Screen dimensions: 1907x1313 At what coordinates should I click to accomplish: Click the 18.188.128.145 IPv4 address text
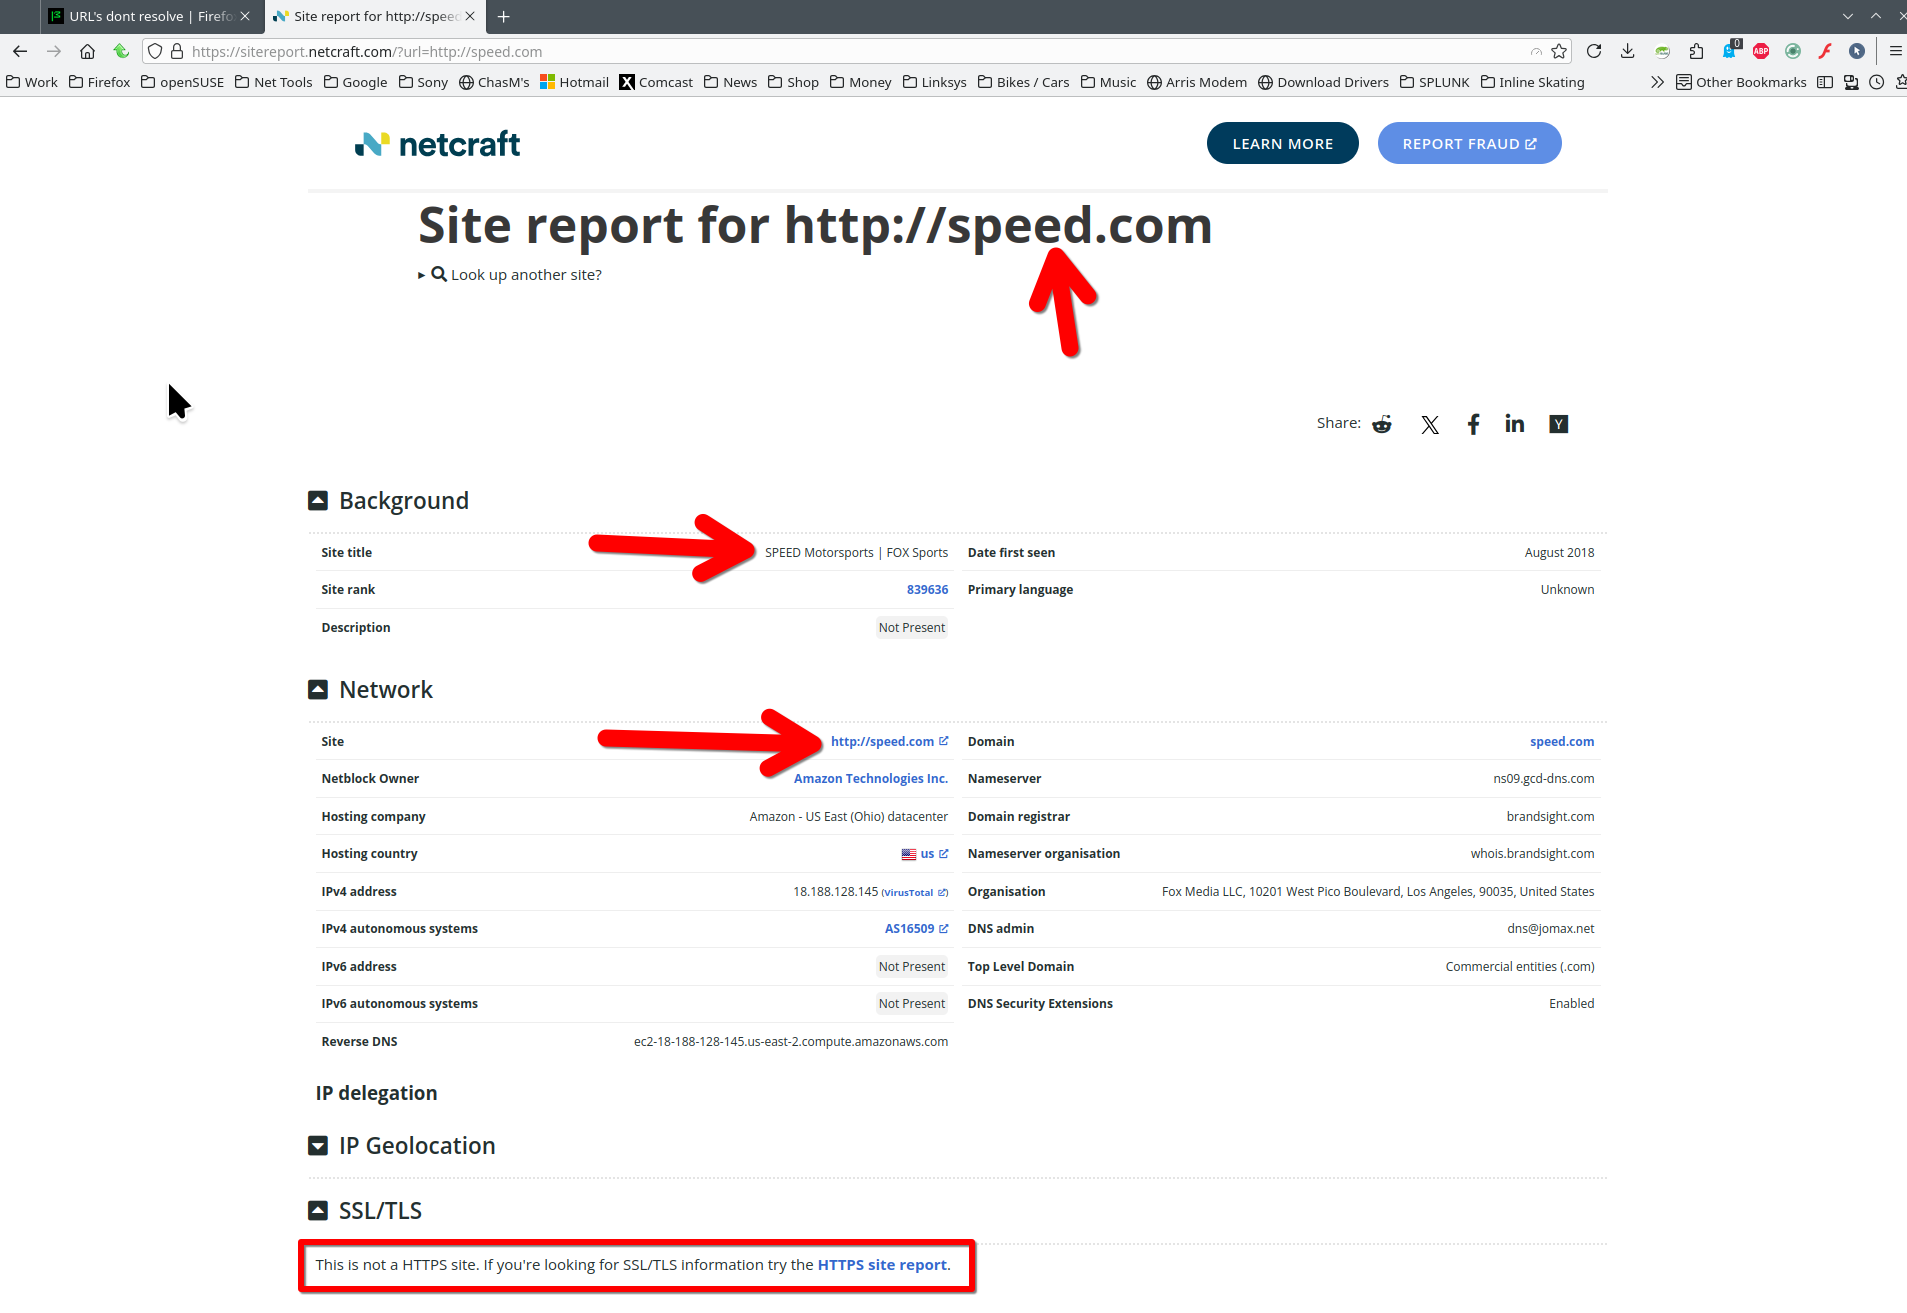click(835, 892)
